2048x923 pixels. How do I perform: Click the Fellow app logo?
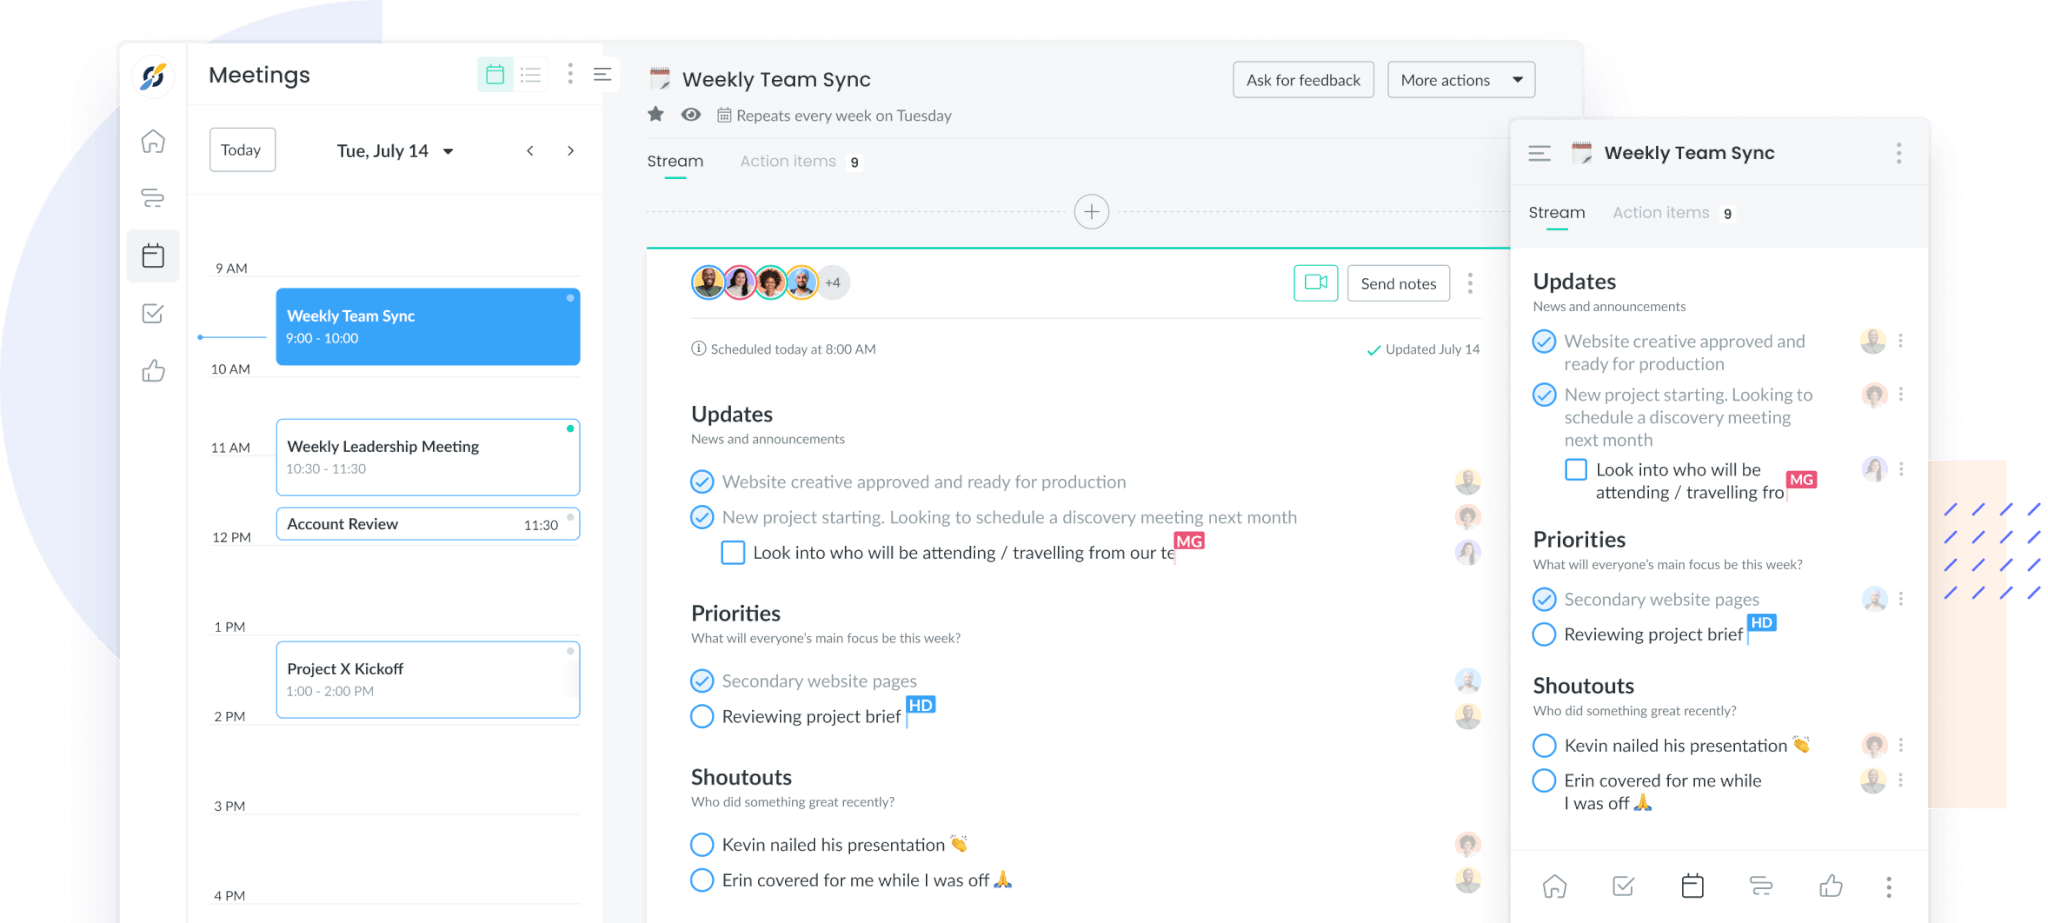pyautogui.click(x=153, y=77)
